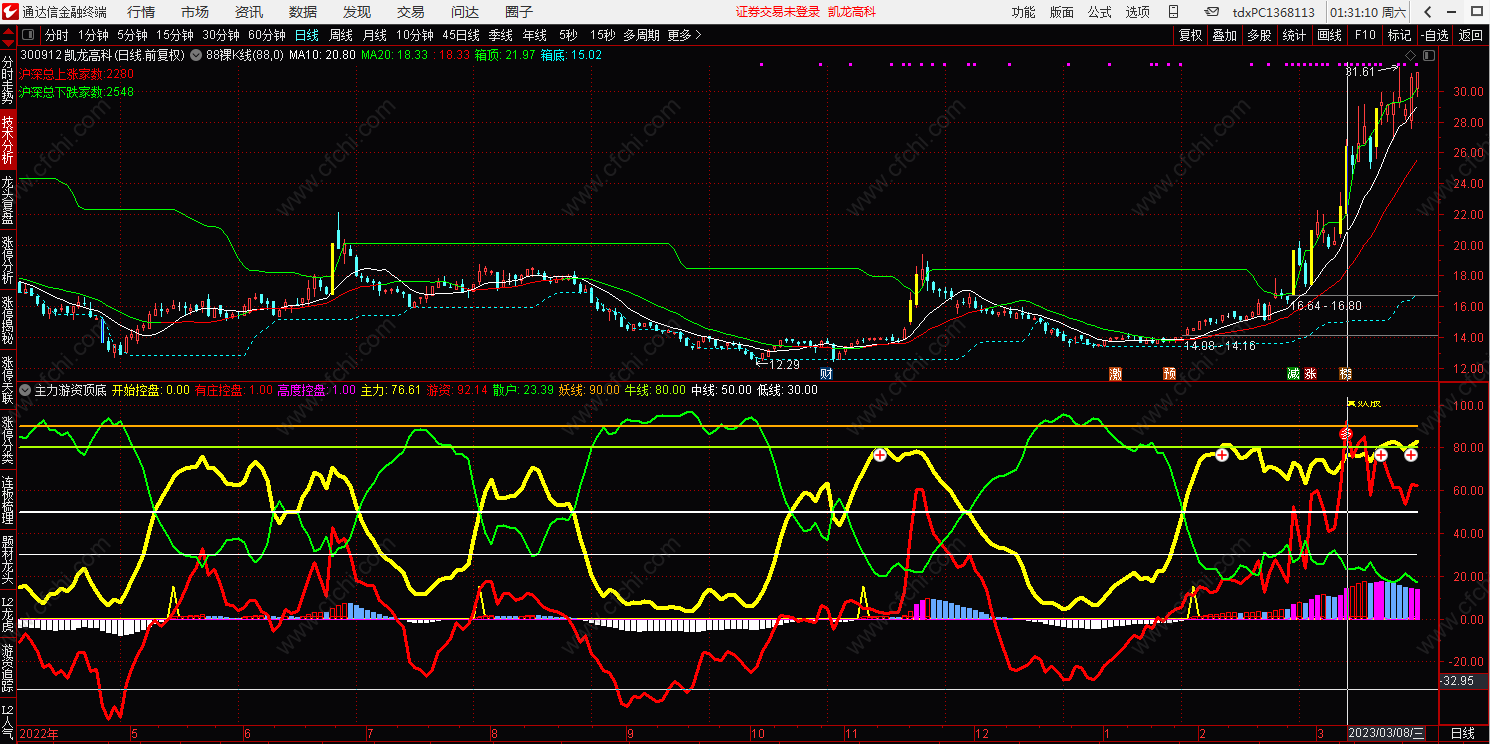Click the 画线 drawing tools button
This screenshot has height=744, width=1490.
tap(1329, 35)
